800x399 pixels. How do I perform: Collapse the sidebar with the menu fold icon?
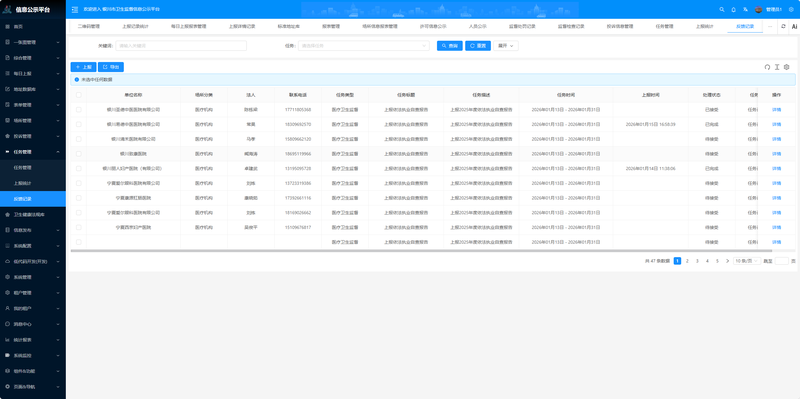point(75,9)
